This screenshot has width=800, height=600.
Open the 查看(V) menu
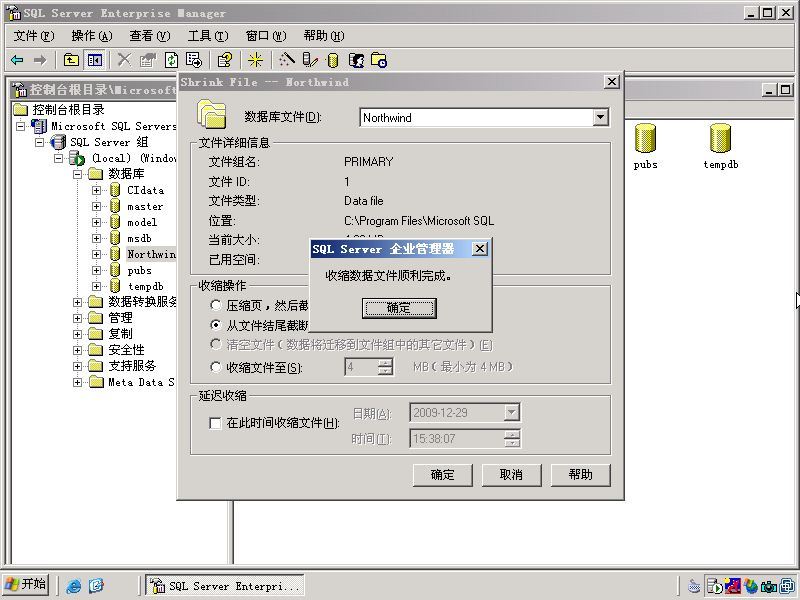click(x=149, y=36)
